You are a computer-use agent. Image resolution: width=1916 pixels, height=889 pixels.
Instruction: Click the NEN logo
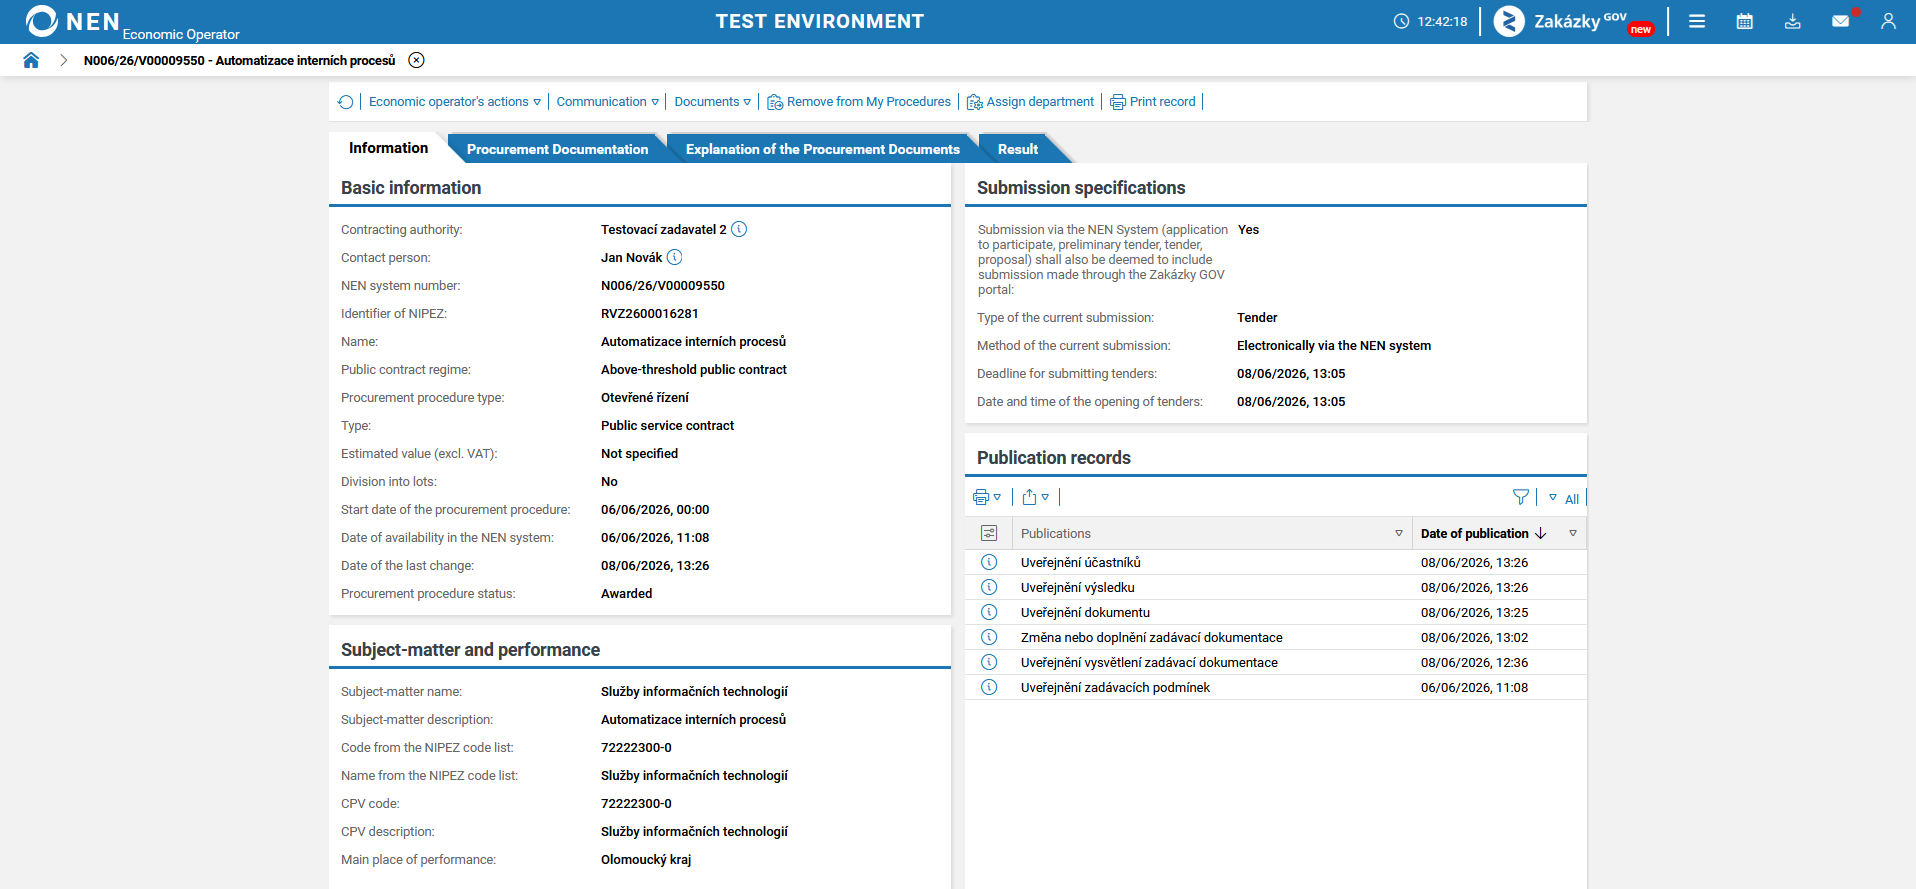(x=72, y=21)
